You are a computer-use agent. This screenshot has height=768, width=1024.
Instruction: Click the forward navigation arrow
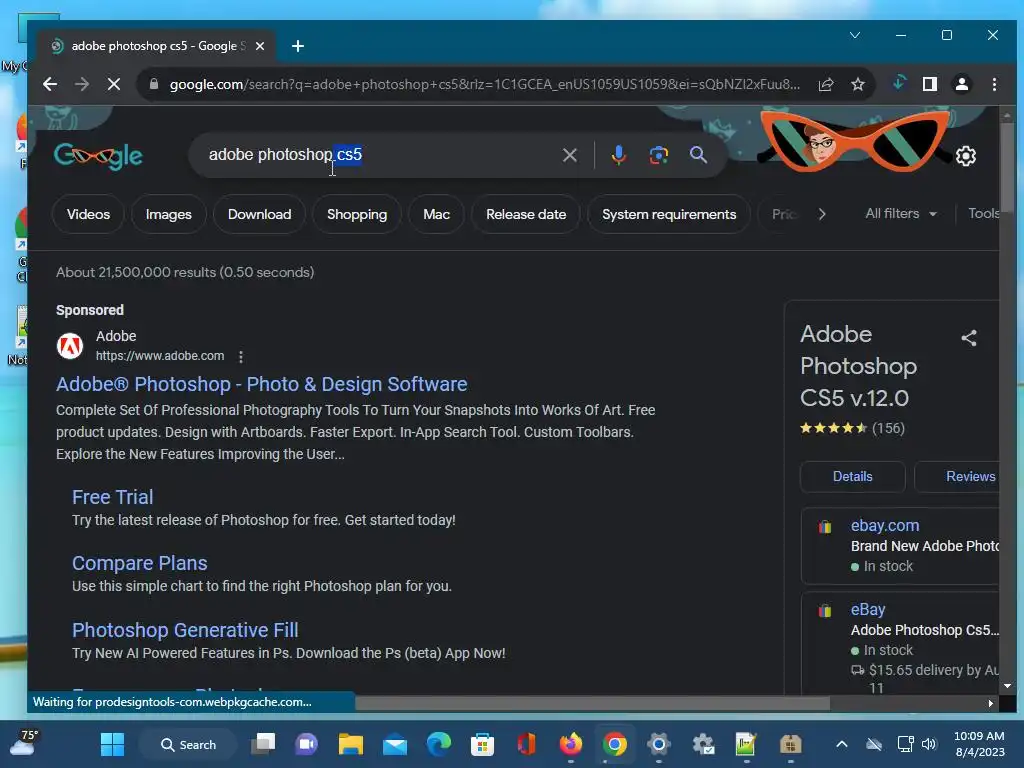point(82,84)
